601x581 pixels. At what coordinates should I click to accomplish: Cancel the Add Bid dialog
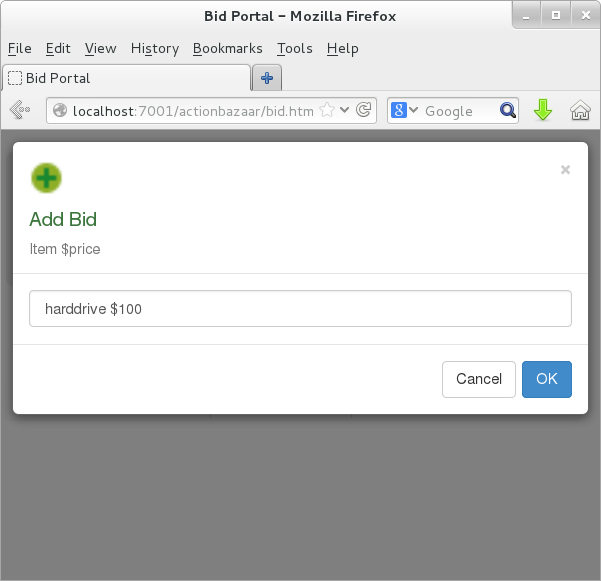point(478,379)
